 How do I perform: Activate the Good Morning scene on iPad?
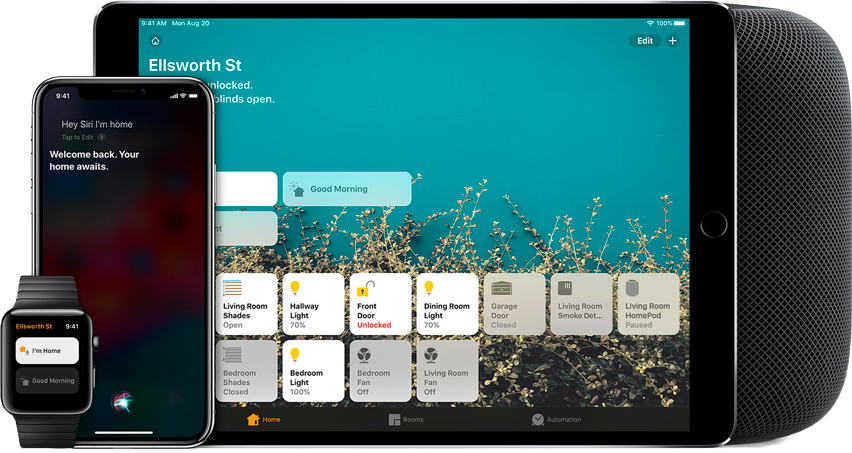pos(347,189)
